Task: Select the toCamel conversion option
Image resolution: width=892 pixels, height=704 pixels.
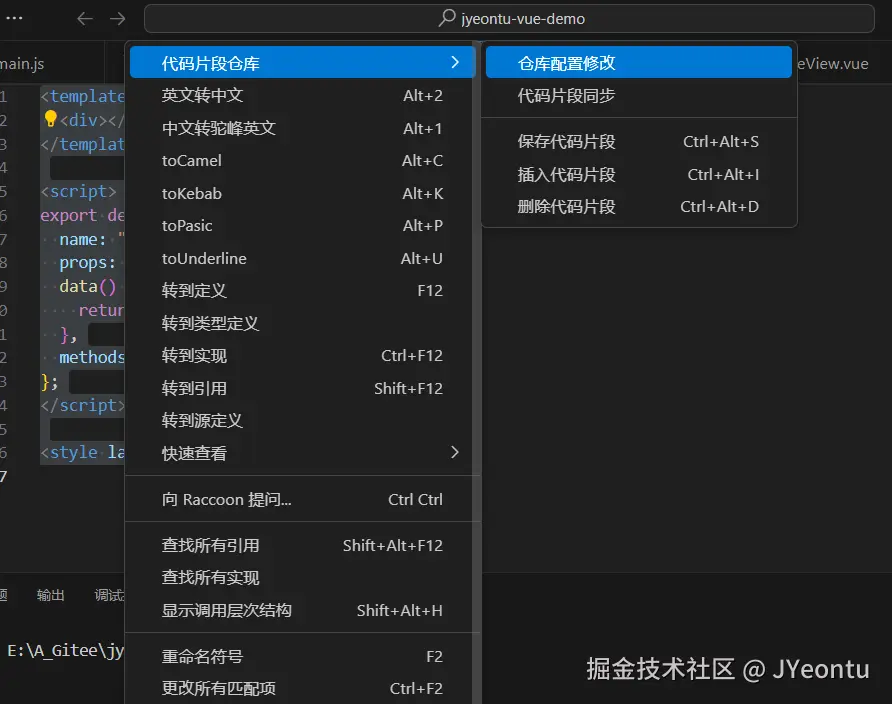Action: click(191, 161)
